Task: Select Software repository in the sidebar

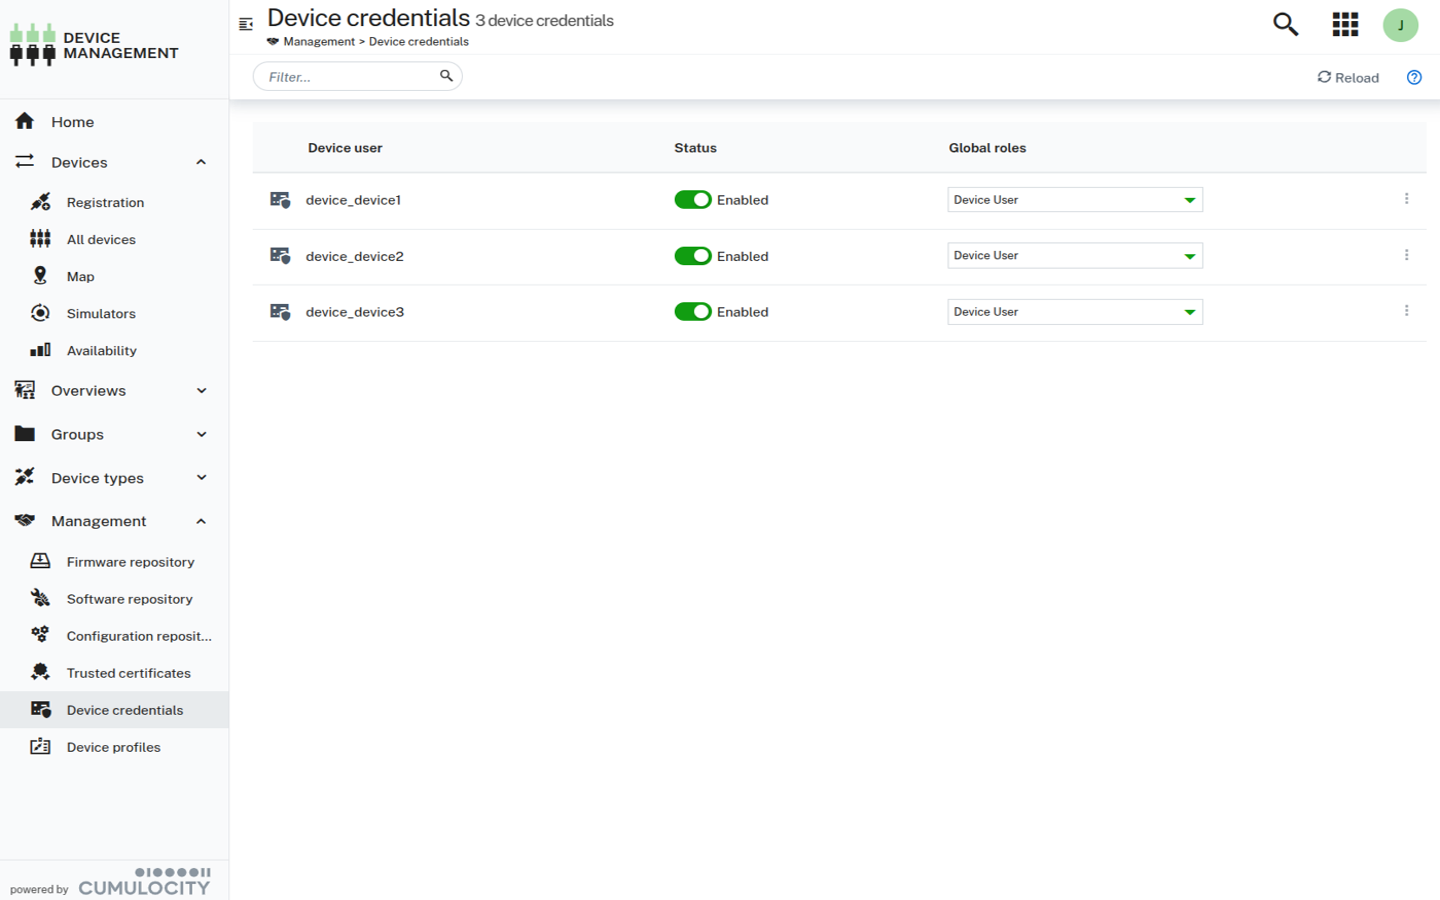Action: (x=130, y=598)
